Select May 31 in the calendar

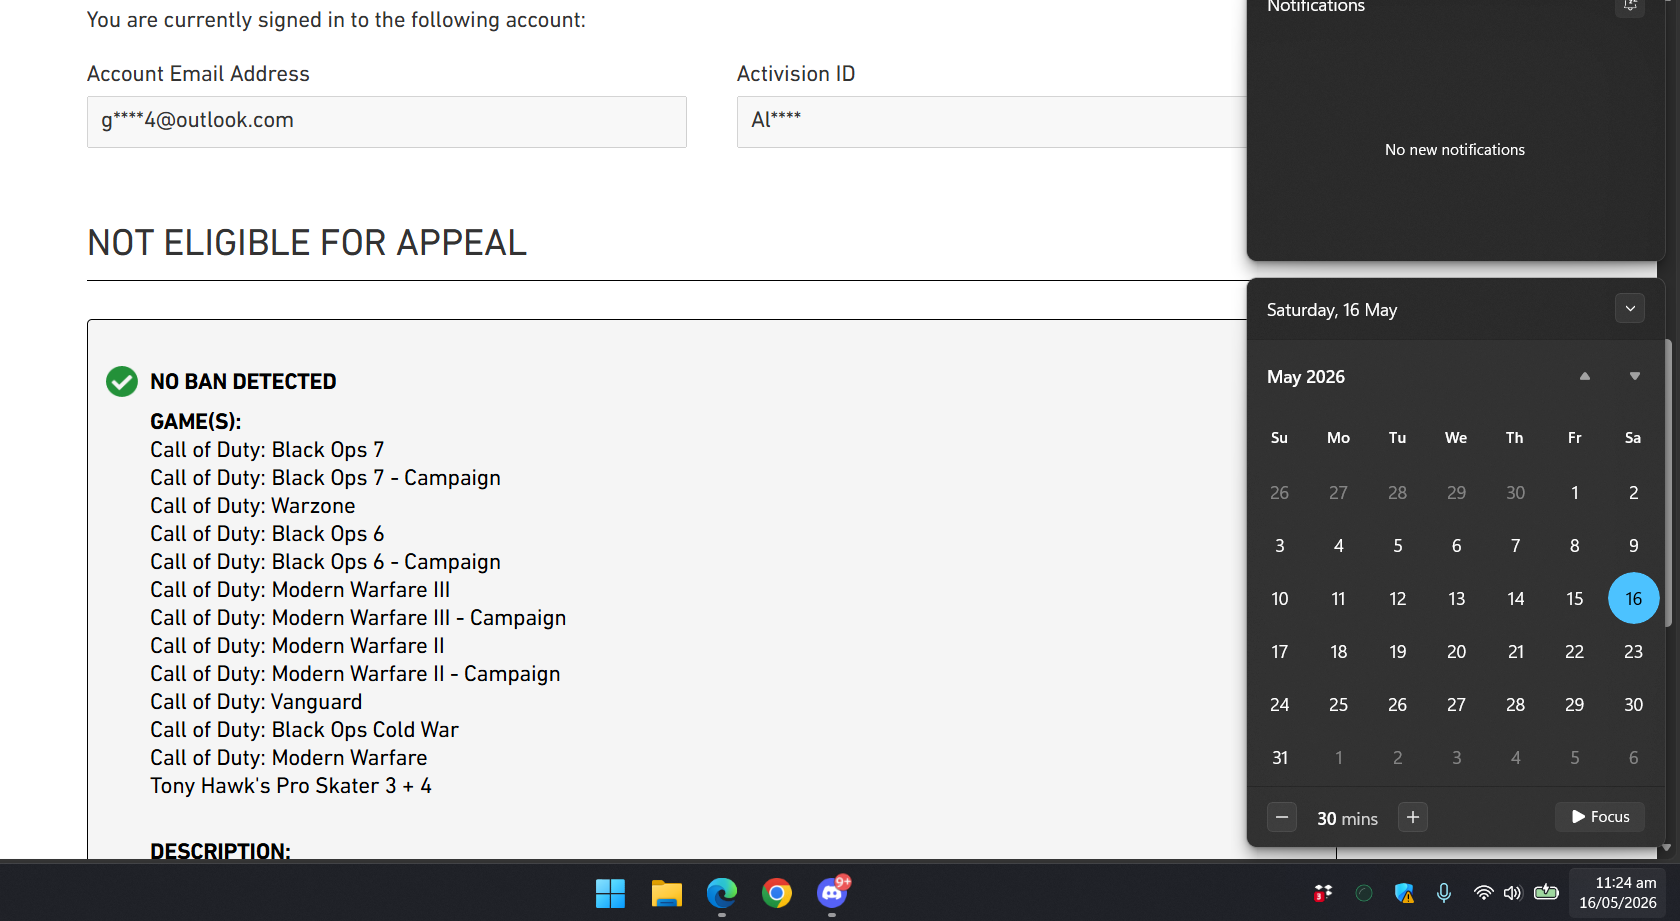(1280, 757)
